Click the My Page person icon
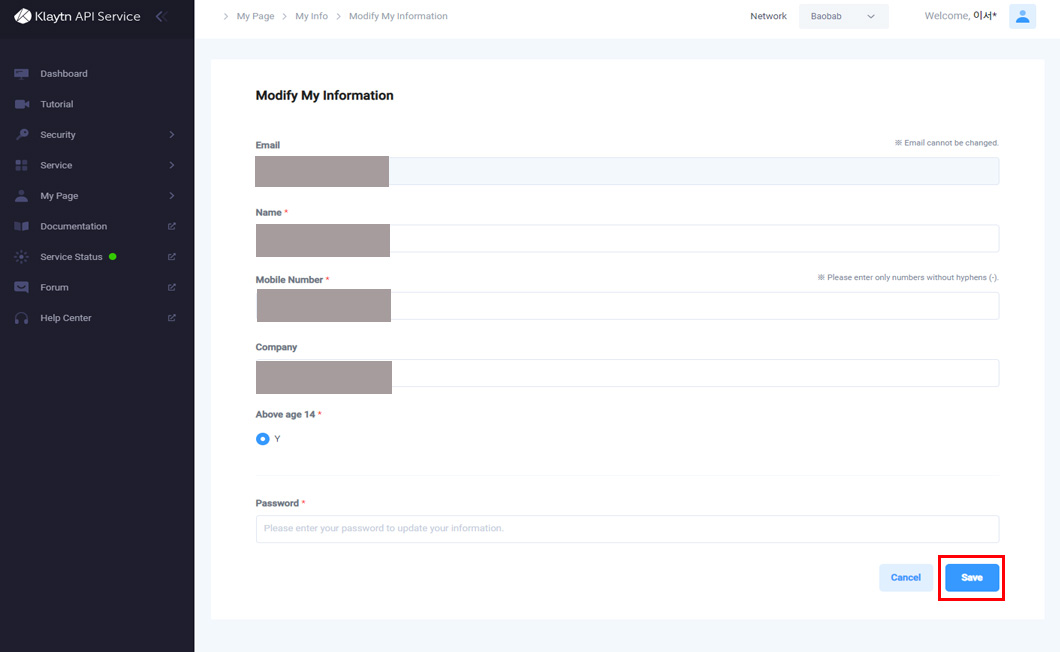Image resolution: width=1060 pixels, height=652 pixels. click(x=22, y=195)
